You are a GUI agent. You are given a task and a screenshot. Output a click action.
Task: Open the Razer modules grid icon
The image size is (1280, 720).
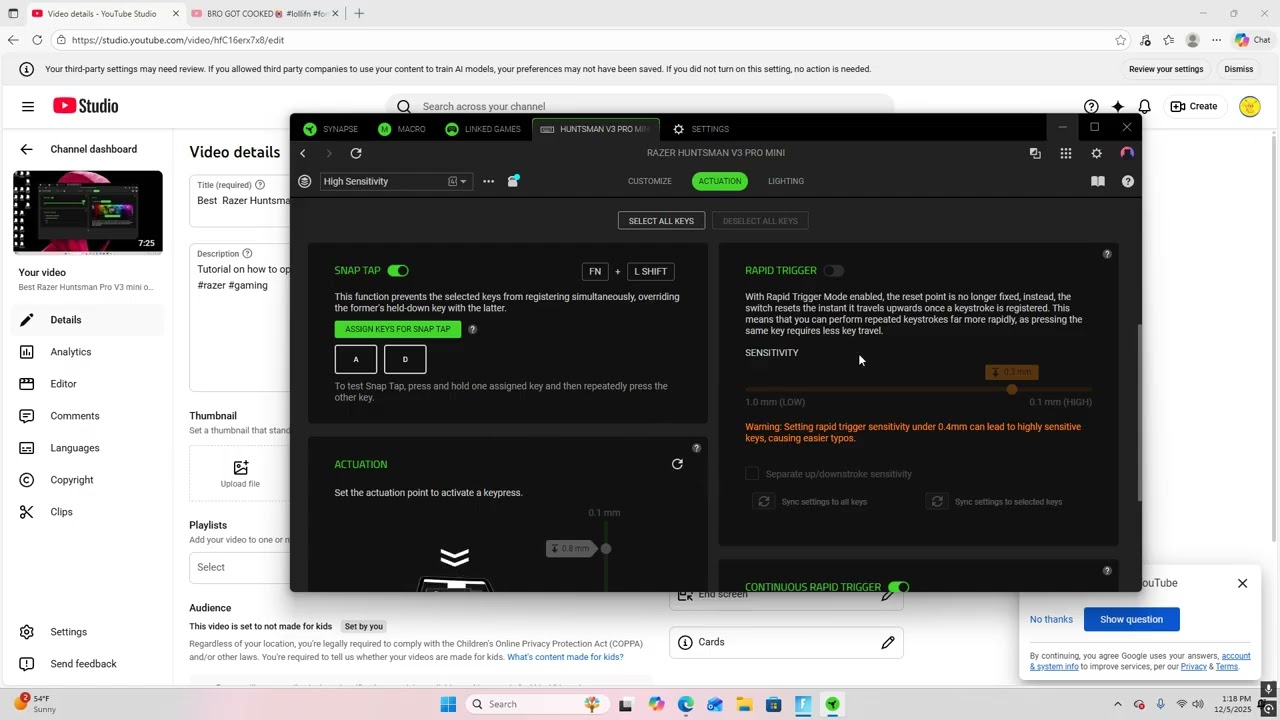(1066, 153)
